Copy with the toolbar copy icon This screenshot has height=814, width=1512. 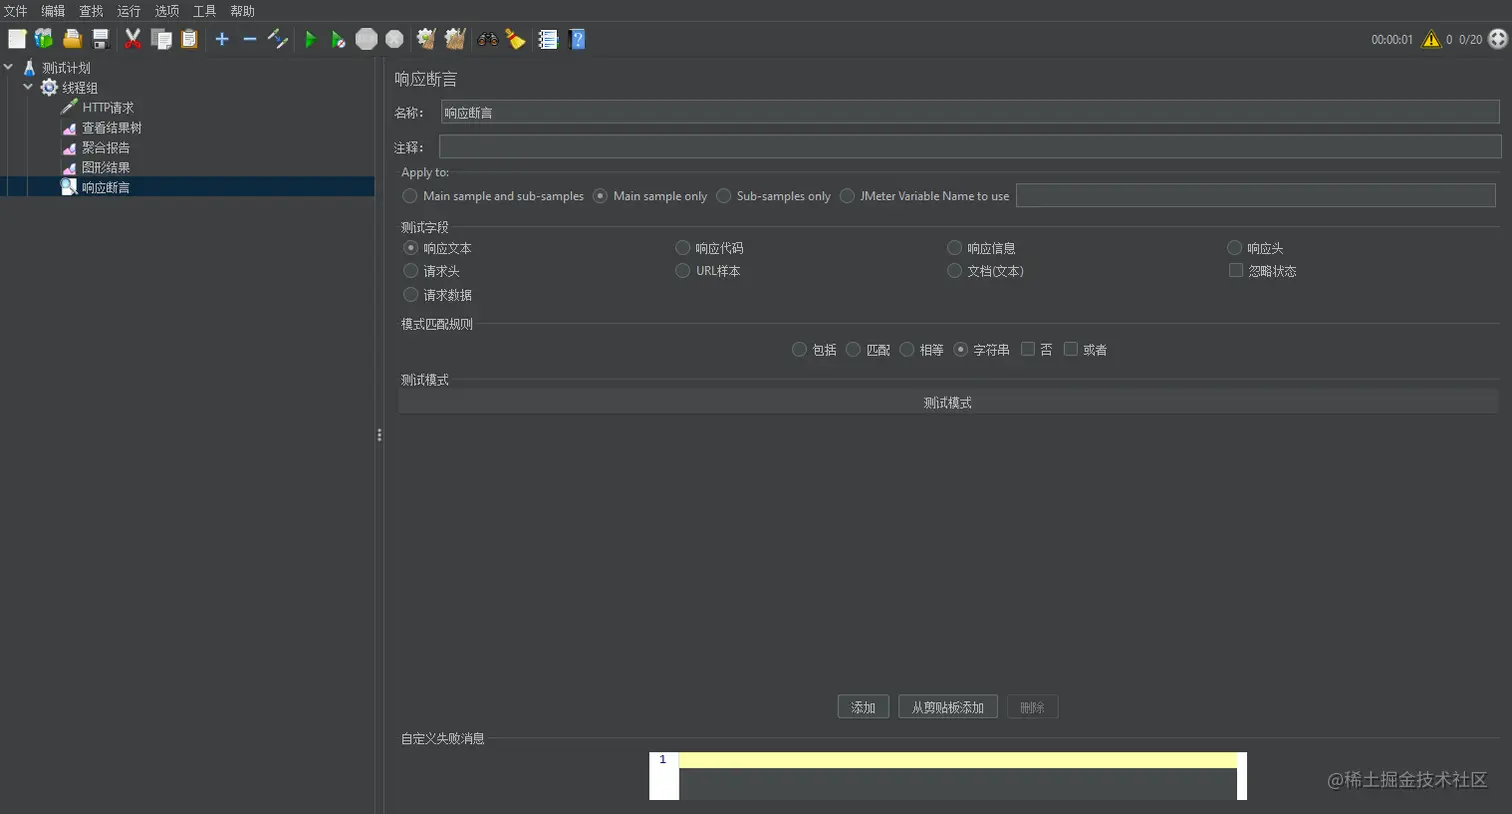(161, 39)
